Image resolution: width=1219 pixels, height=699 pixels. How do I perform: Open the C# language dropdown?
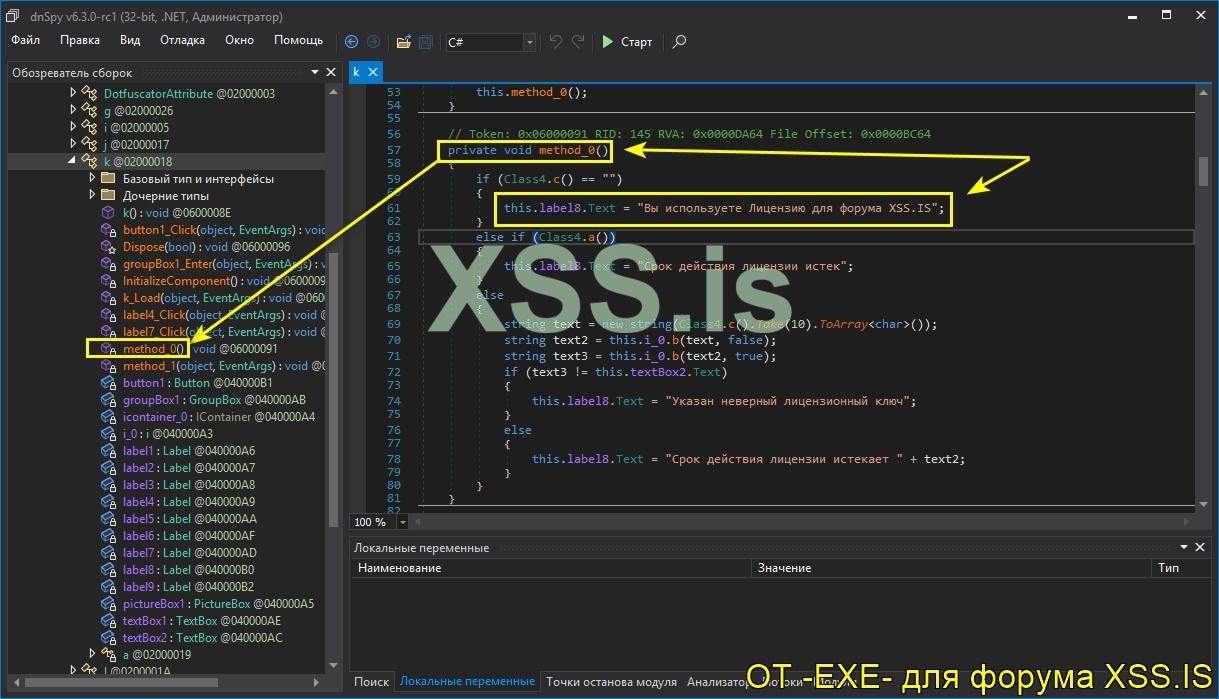[529, 42]
